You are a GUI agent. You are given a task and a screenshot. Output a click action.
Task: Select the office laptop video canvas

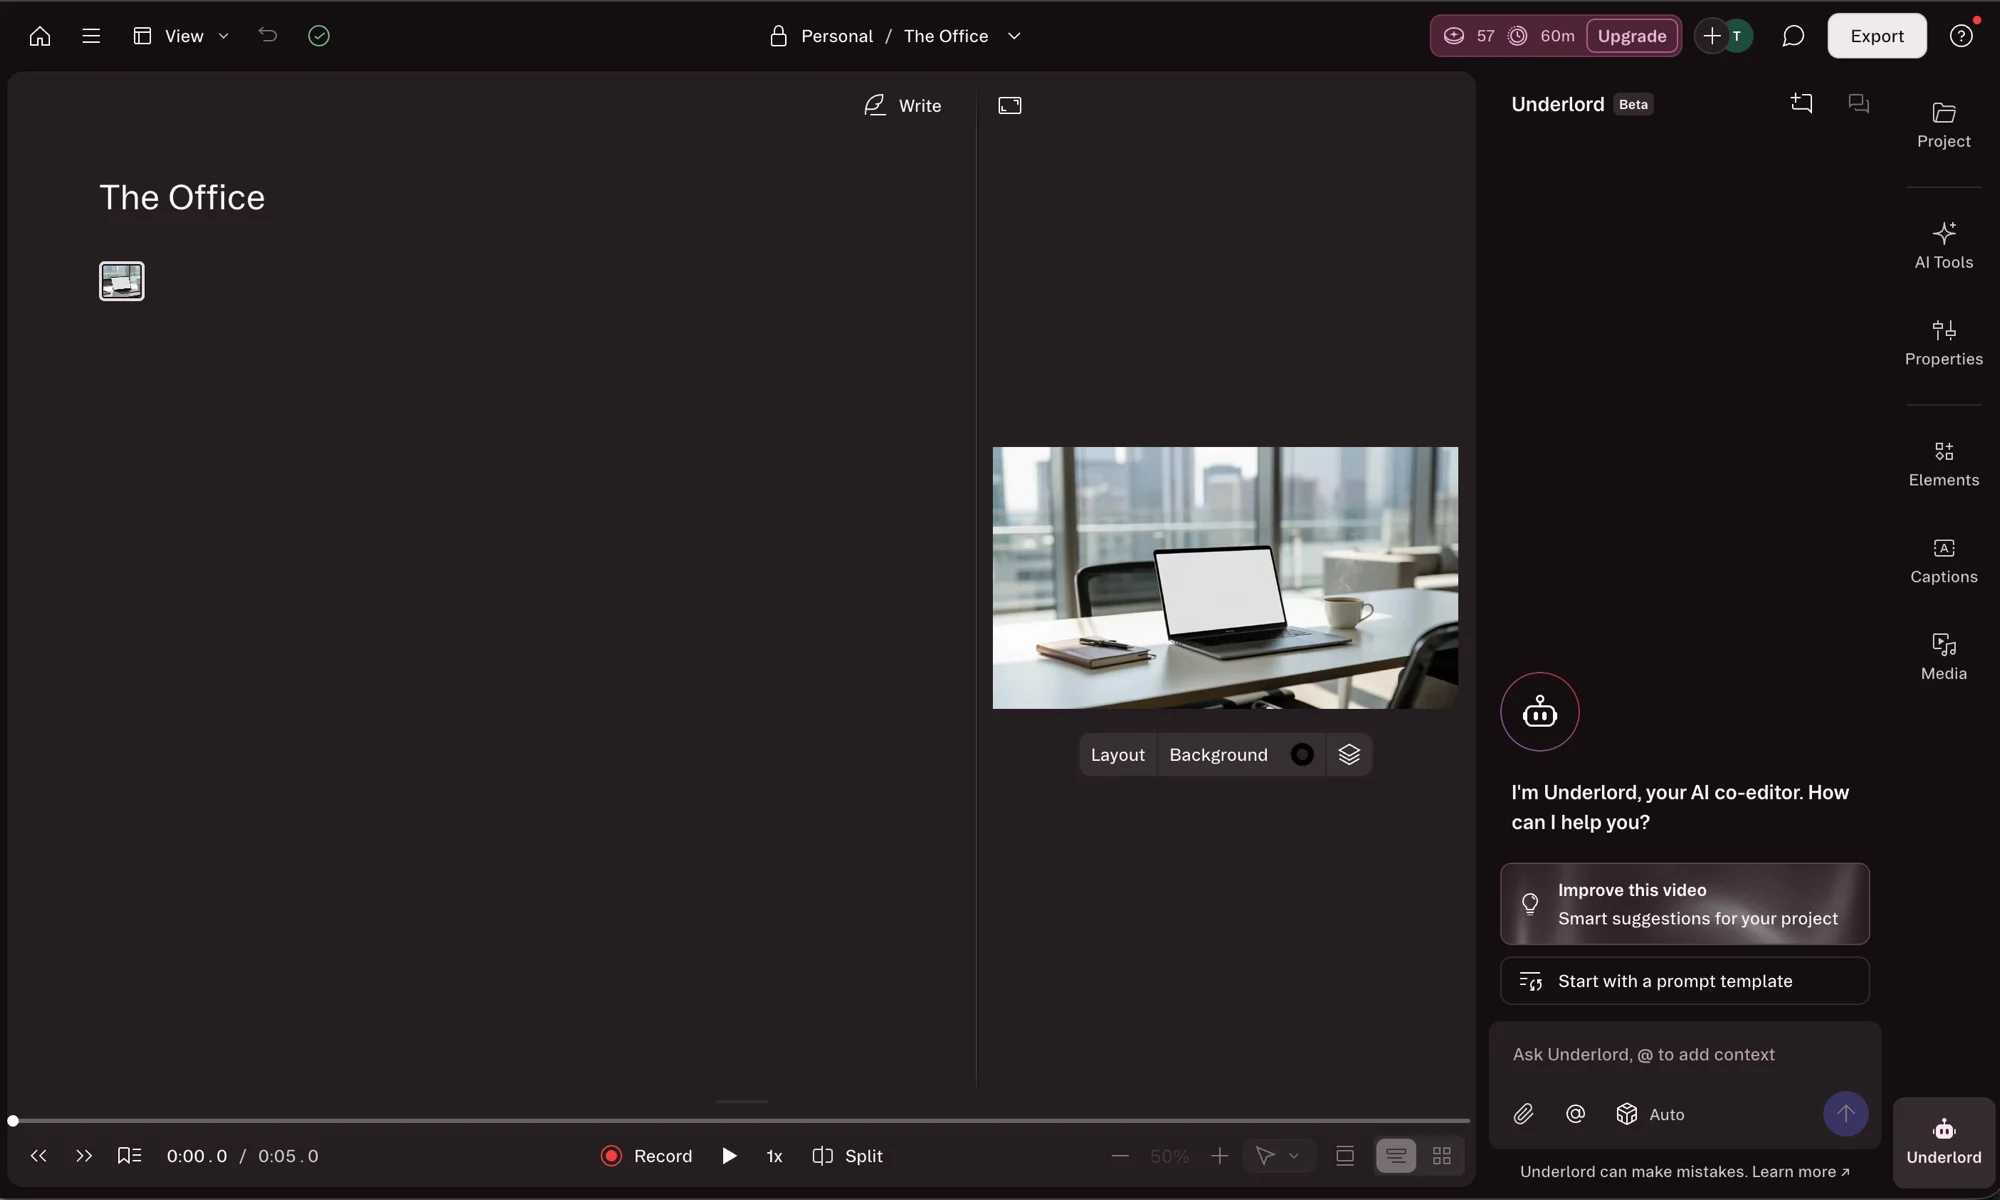click(x=1225, y=578)
